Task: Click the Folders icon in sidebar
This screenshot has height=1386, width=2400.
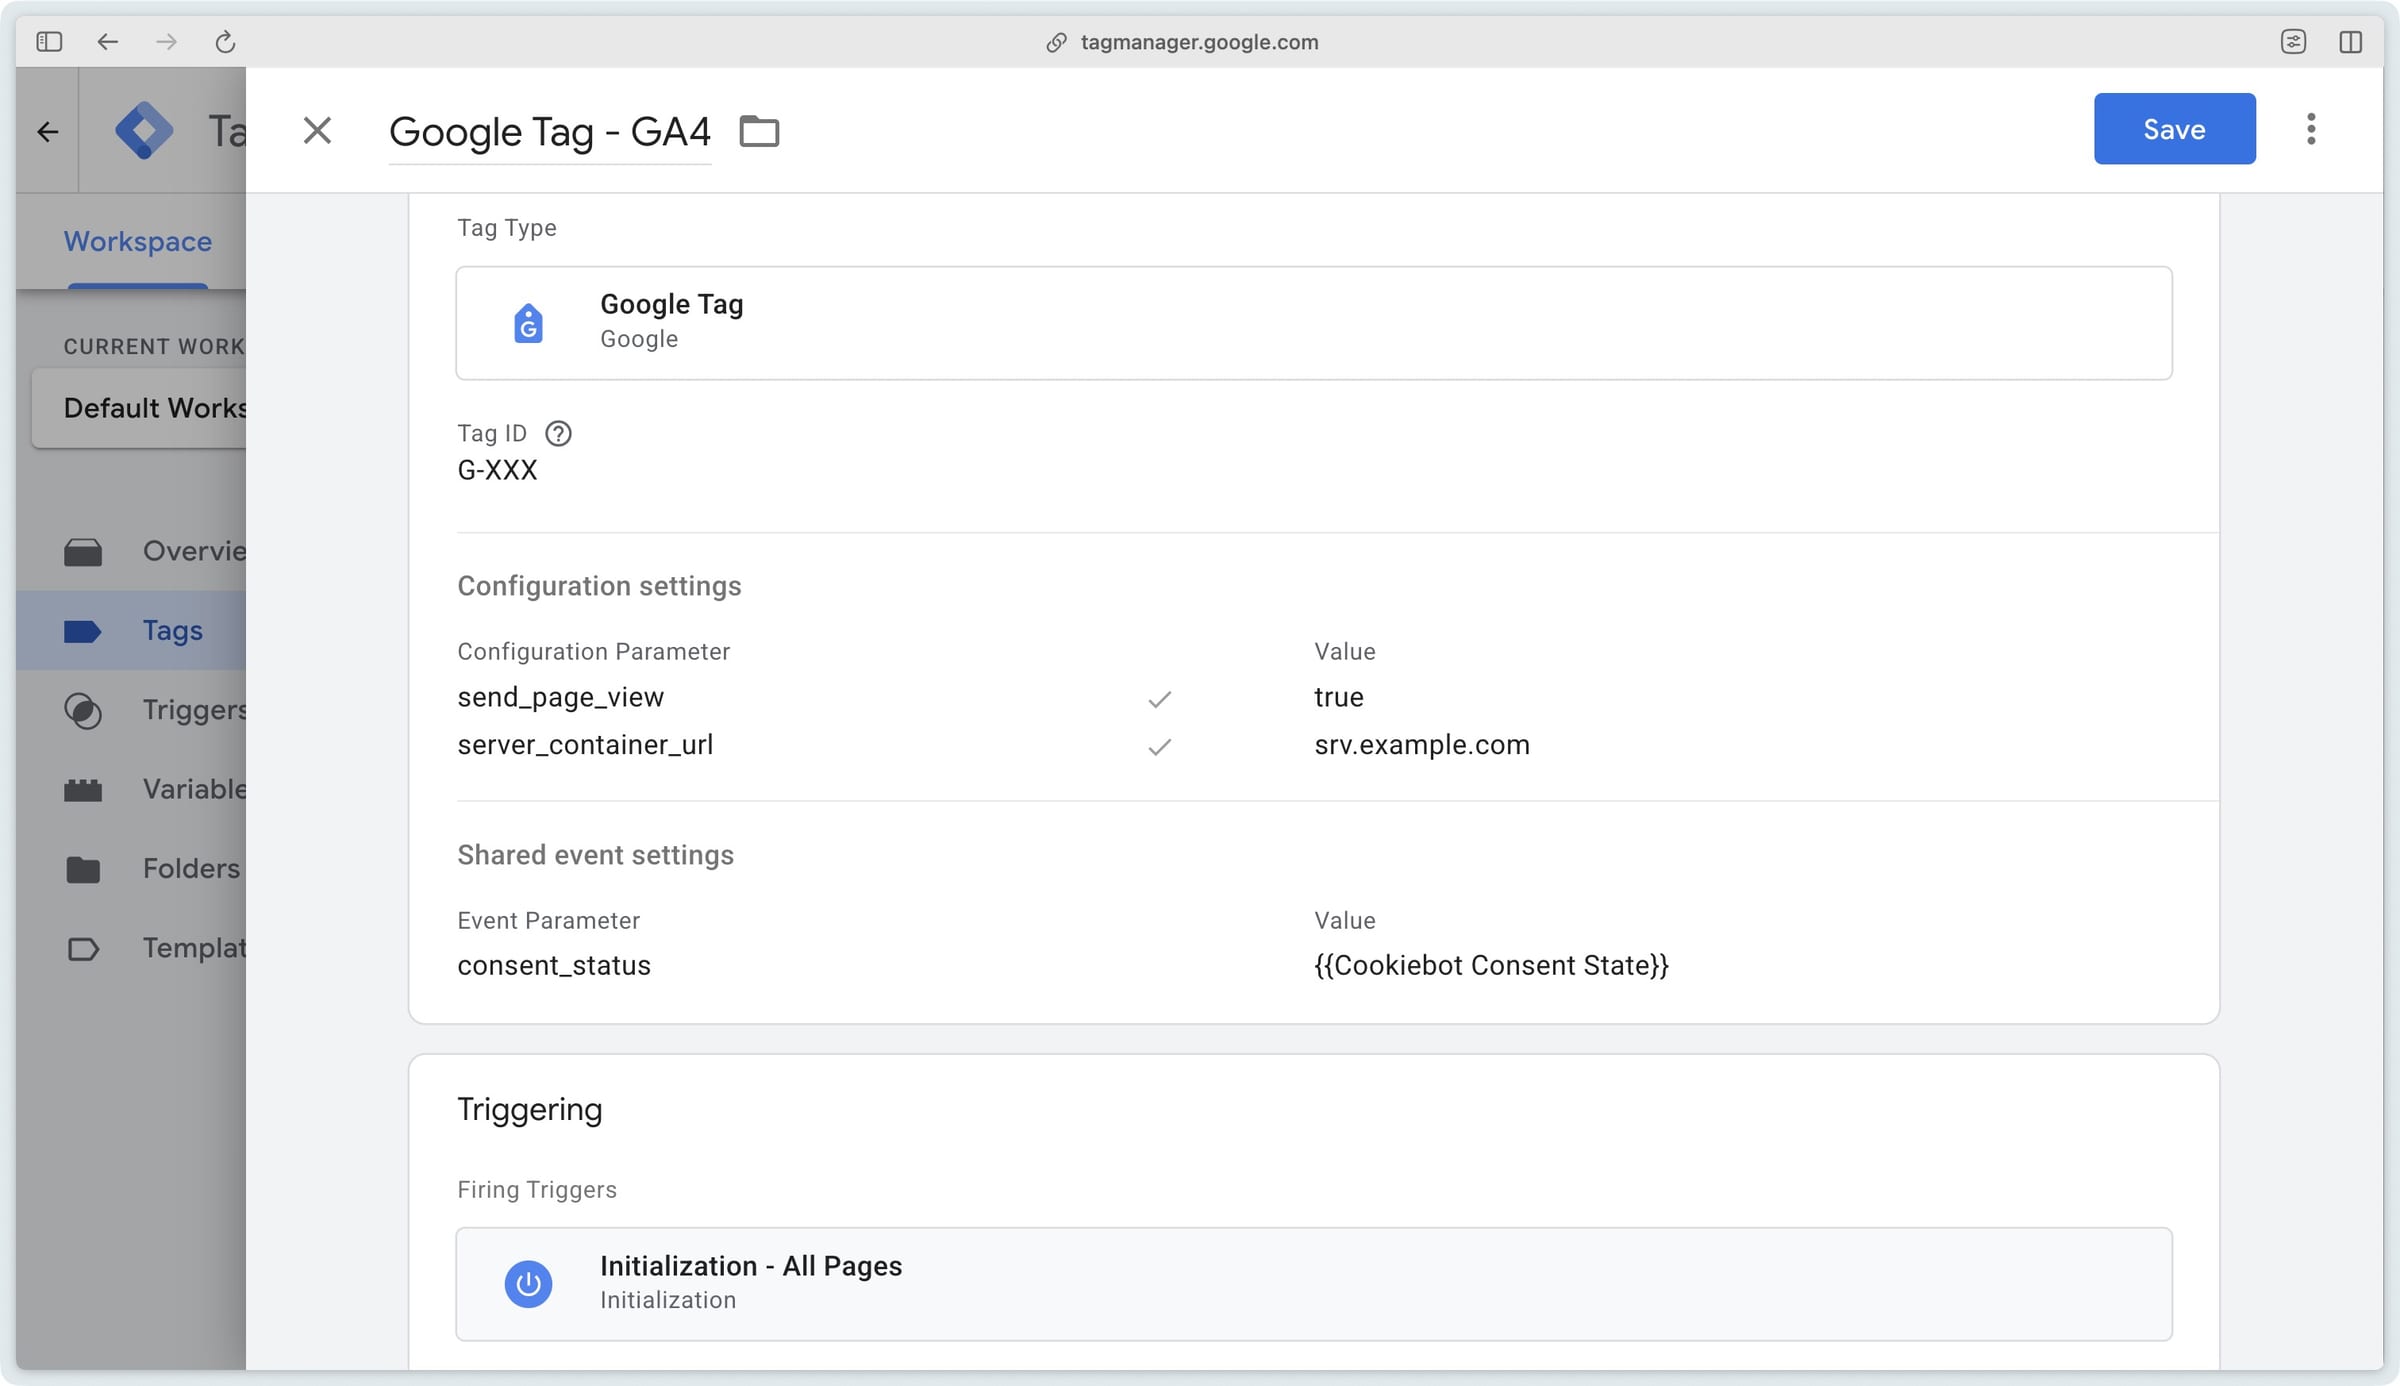Action: point(83,869)
